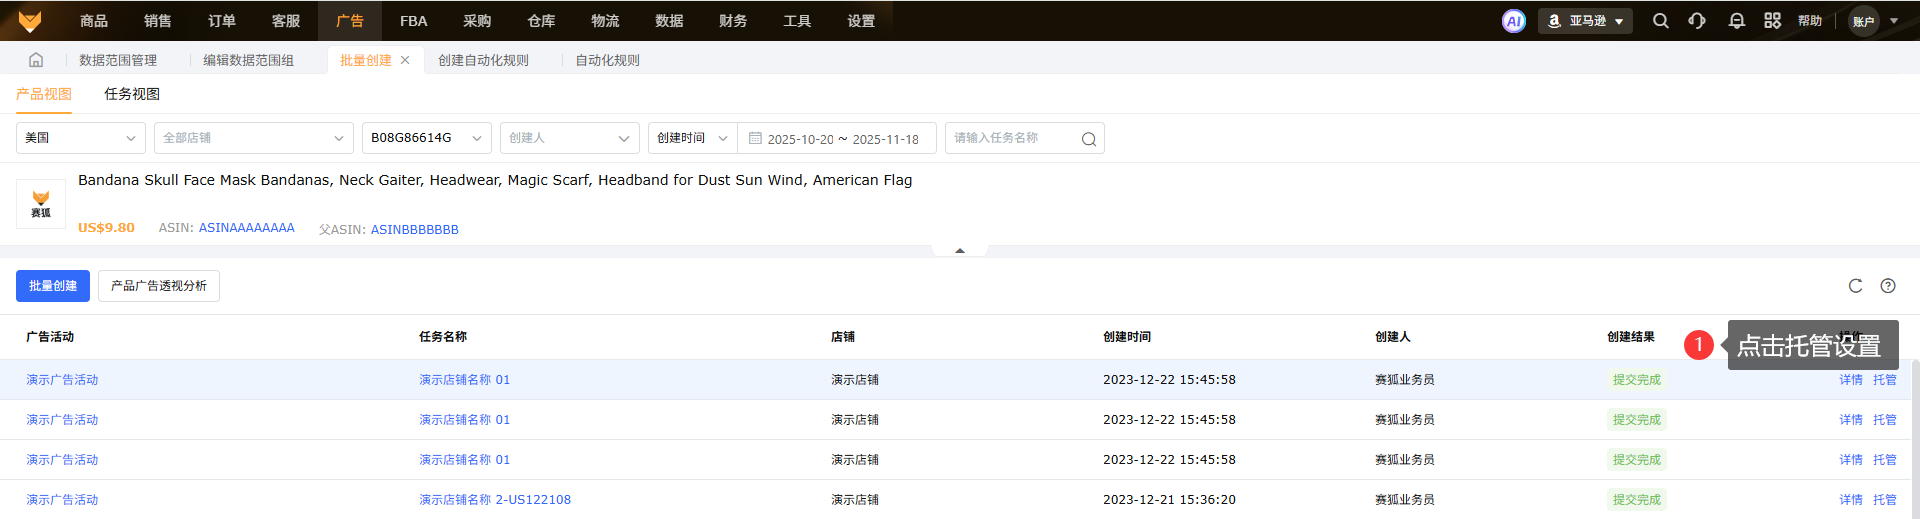Click the customer support headset icon
Image resolution: width=1920 pixels, height=519 pixels.
coord(1697,21)
